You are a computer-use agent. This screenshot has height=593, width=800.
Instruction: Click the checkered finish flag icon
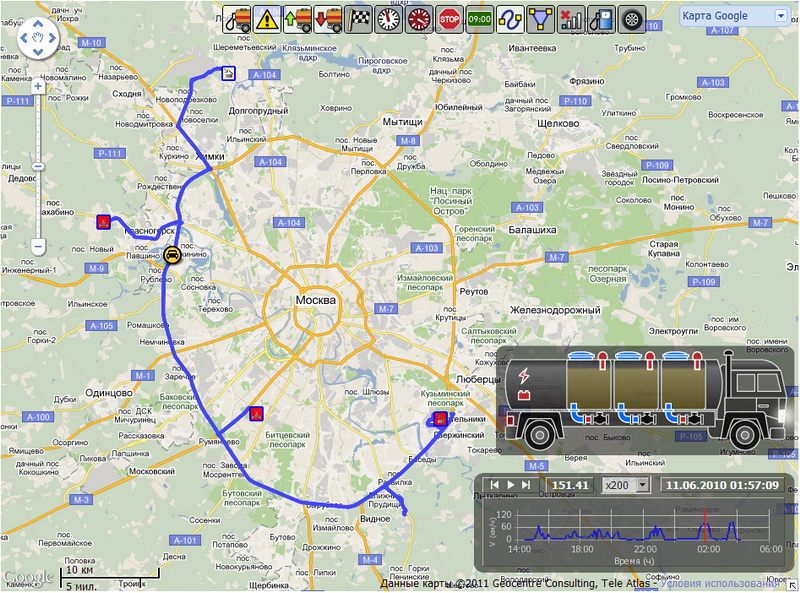tap(358, 19)
